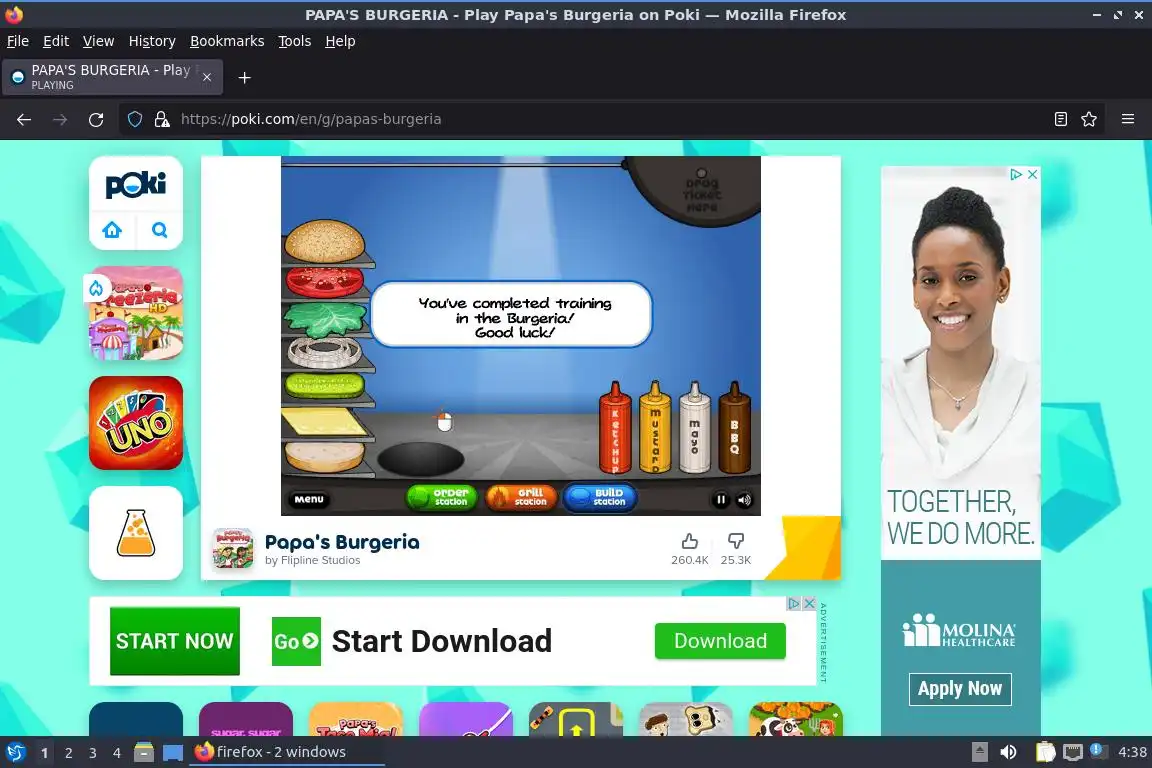Pause the Burgeria game
This screenshot has width=1152, height=768.
721,500
